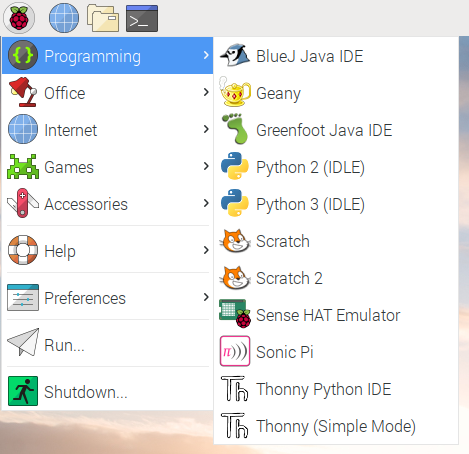The width and height of the screenshot is (469, 454).
Task: Click the Python 3 (IDLE) snake icon
Action: coord(235,203)
